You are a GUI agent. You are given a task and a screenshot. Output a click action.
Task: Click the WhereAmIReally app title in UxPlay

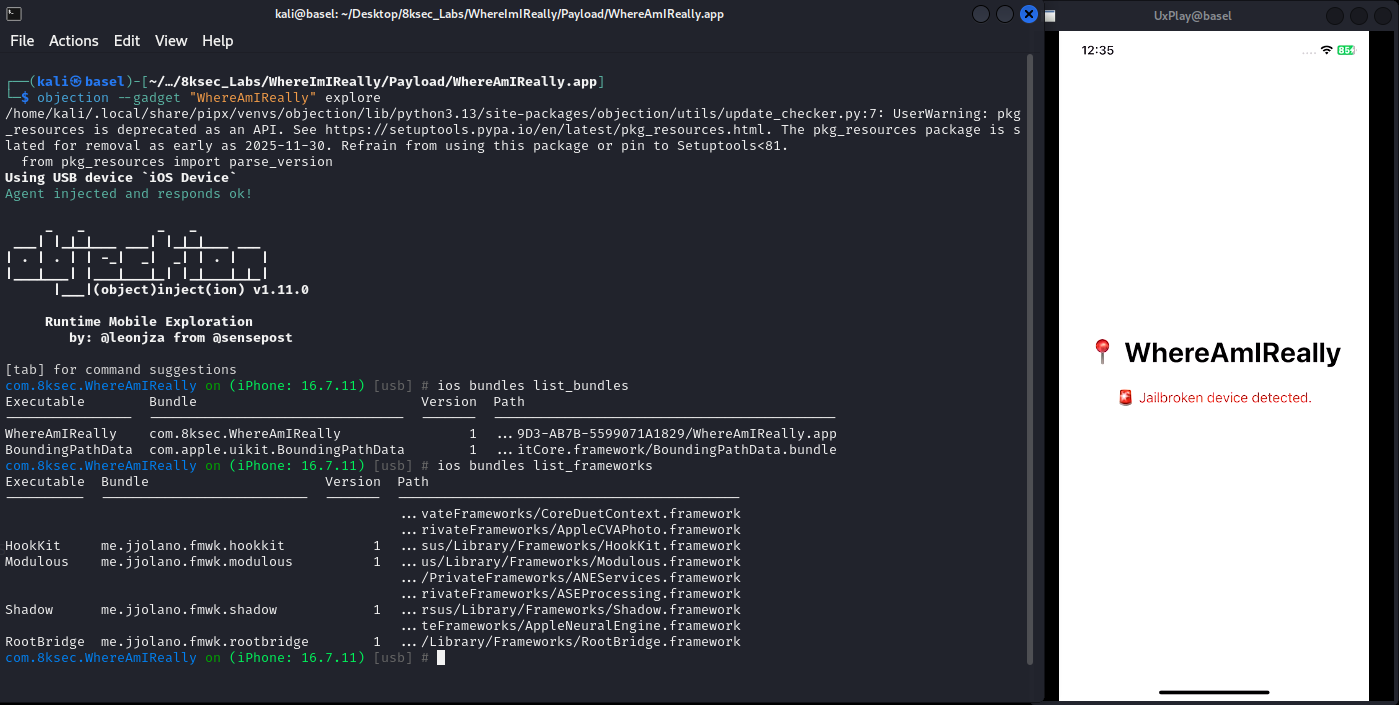click(x=1232, y=352)
